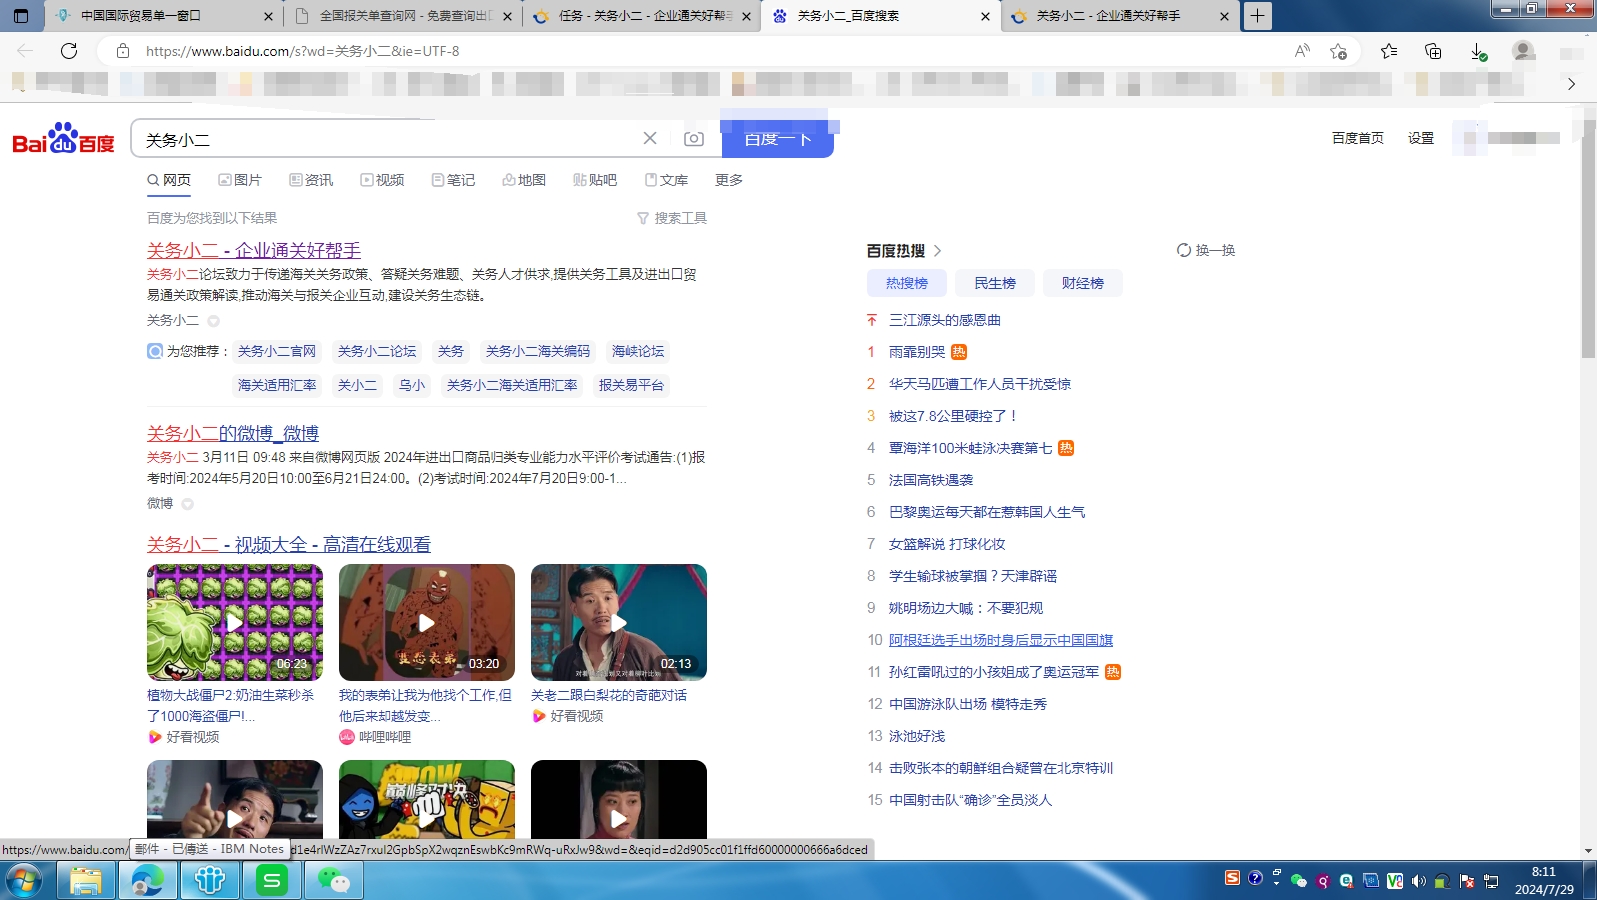
Task: Open the browser Favorites list icon
Action: (x=1389, y=51)
